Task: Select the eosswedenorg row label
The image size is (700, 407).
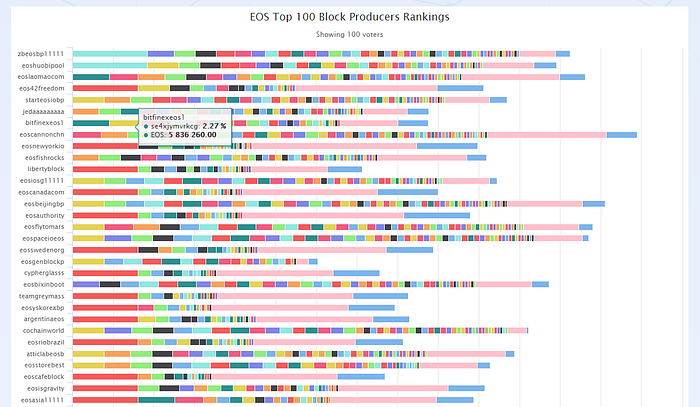Action: (42, 250)
